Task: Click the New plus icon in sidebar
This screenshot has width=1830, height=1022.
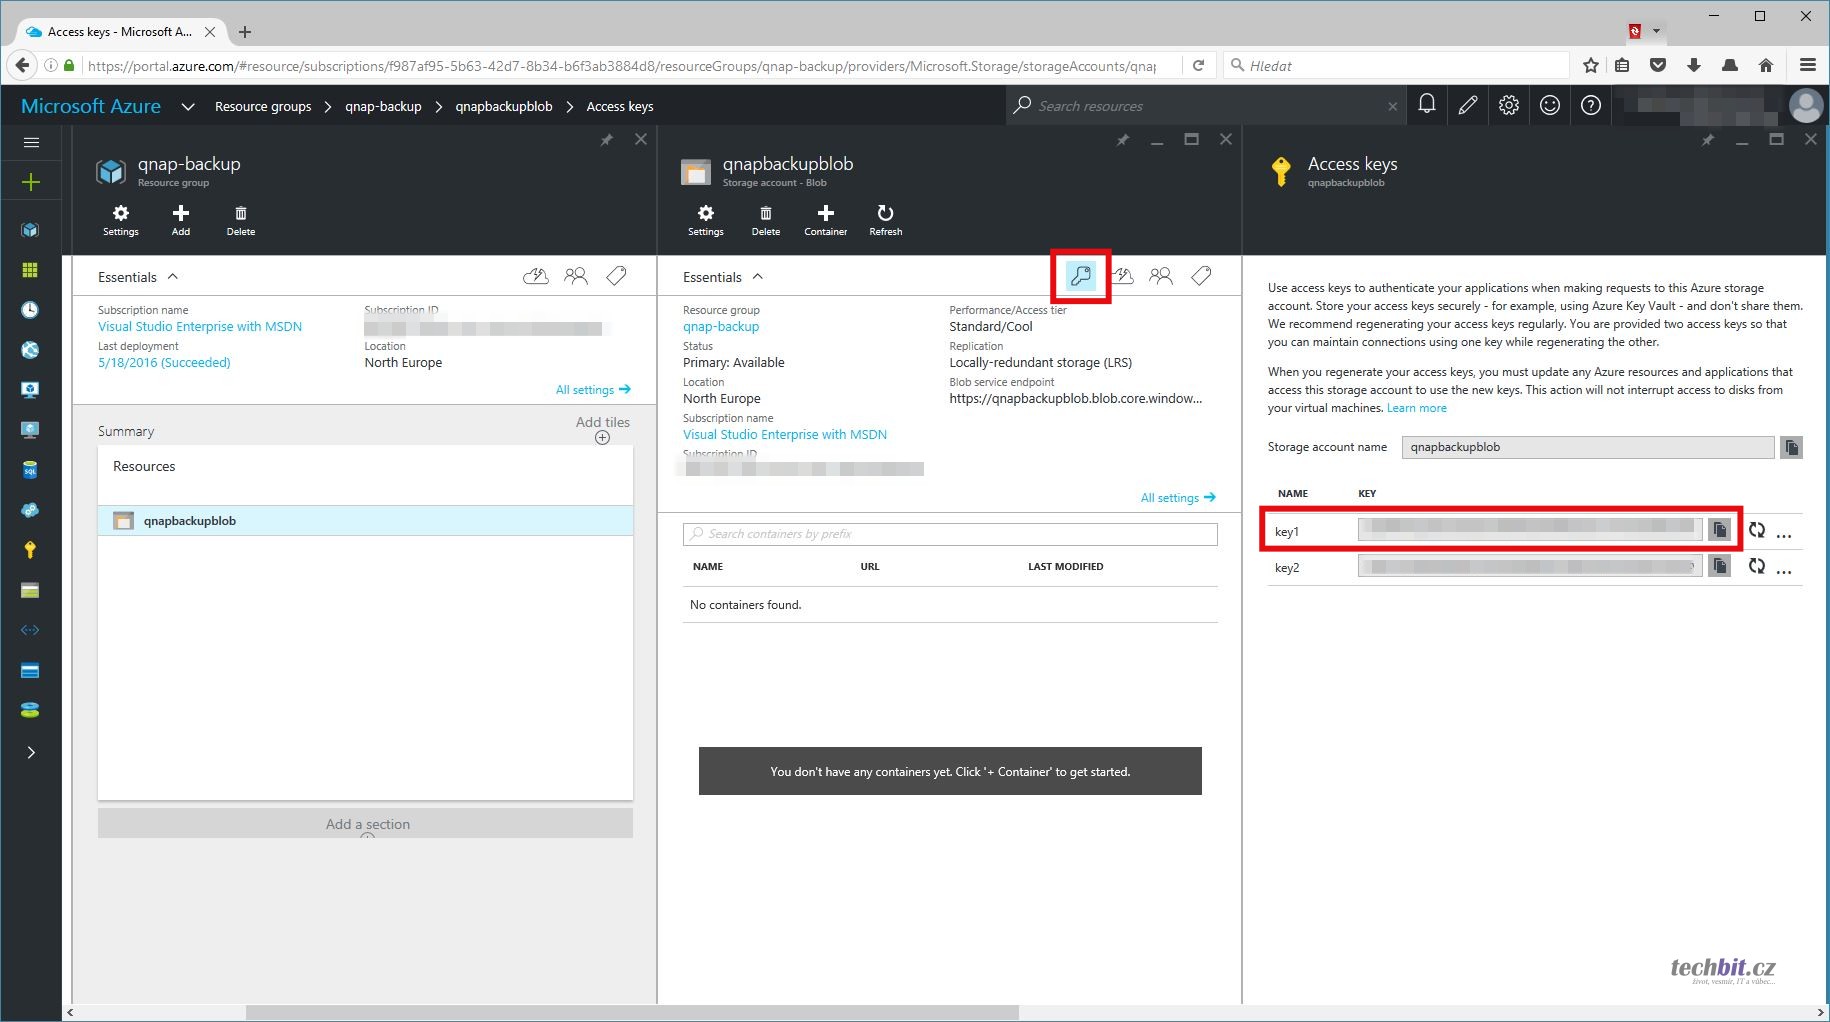Action: [31, 182]
